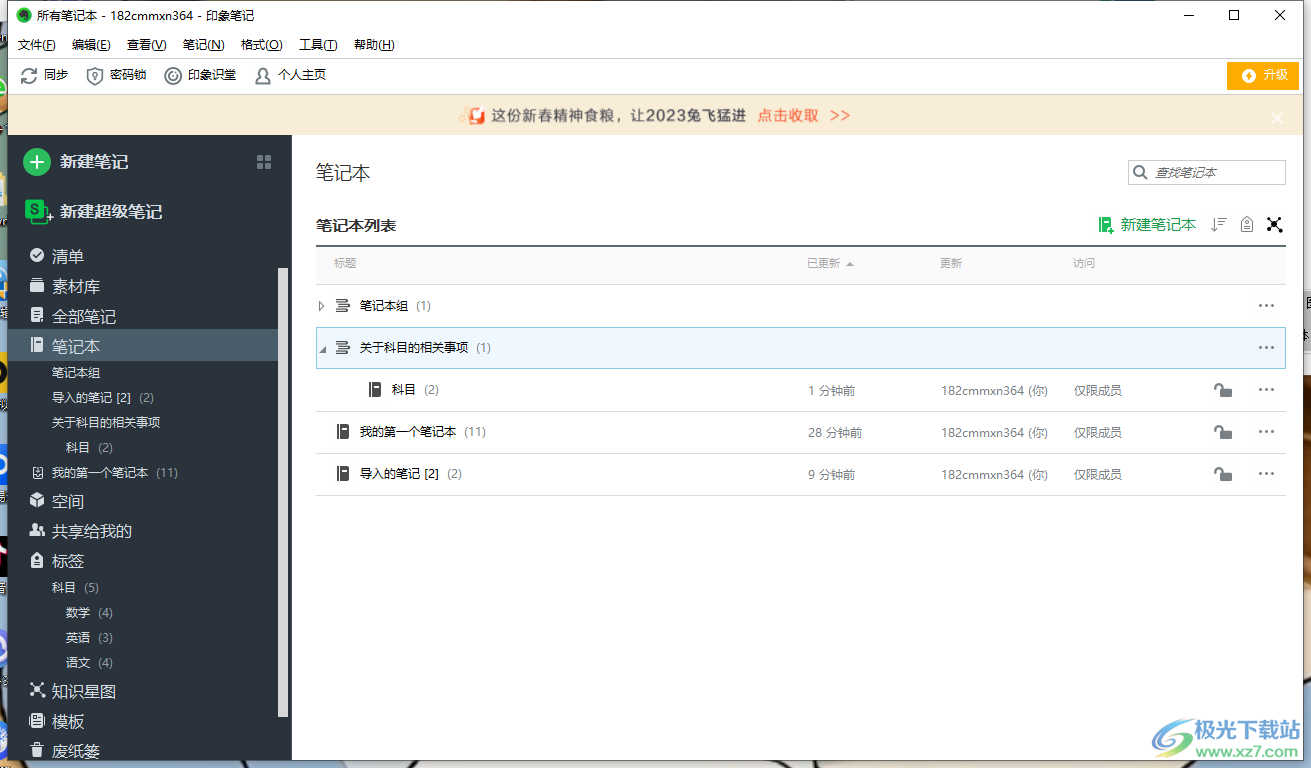The width and height of the screenshot is (1311, 768).
Task: Open more options for 我的第一个笔记本 row
Action: (x=1266, y=432)
